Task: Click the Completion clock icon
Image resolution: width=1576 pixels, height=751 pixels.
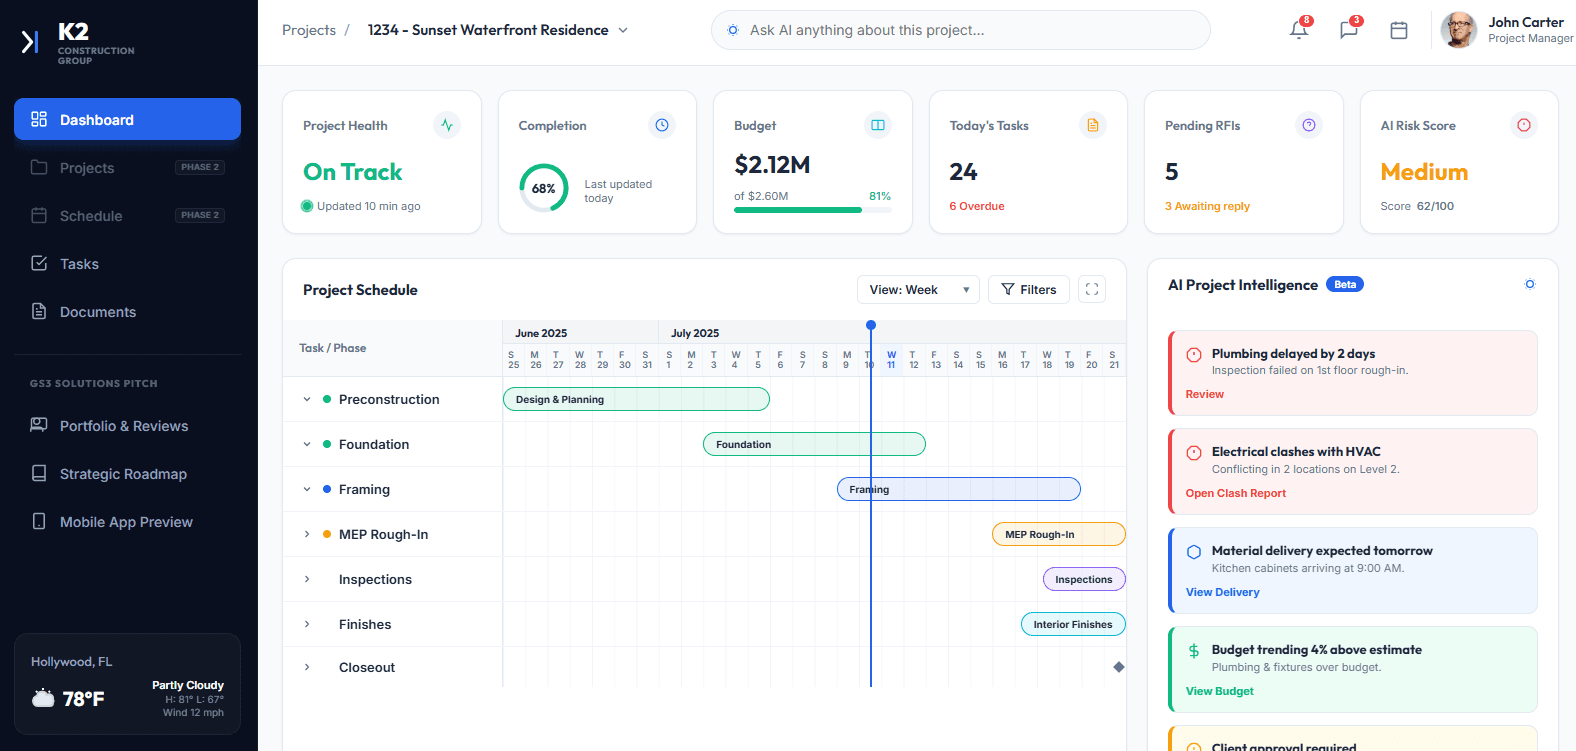Action: [x=662, y=125]
